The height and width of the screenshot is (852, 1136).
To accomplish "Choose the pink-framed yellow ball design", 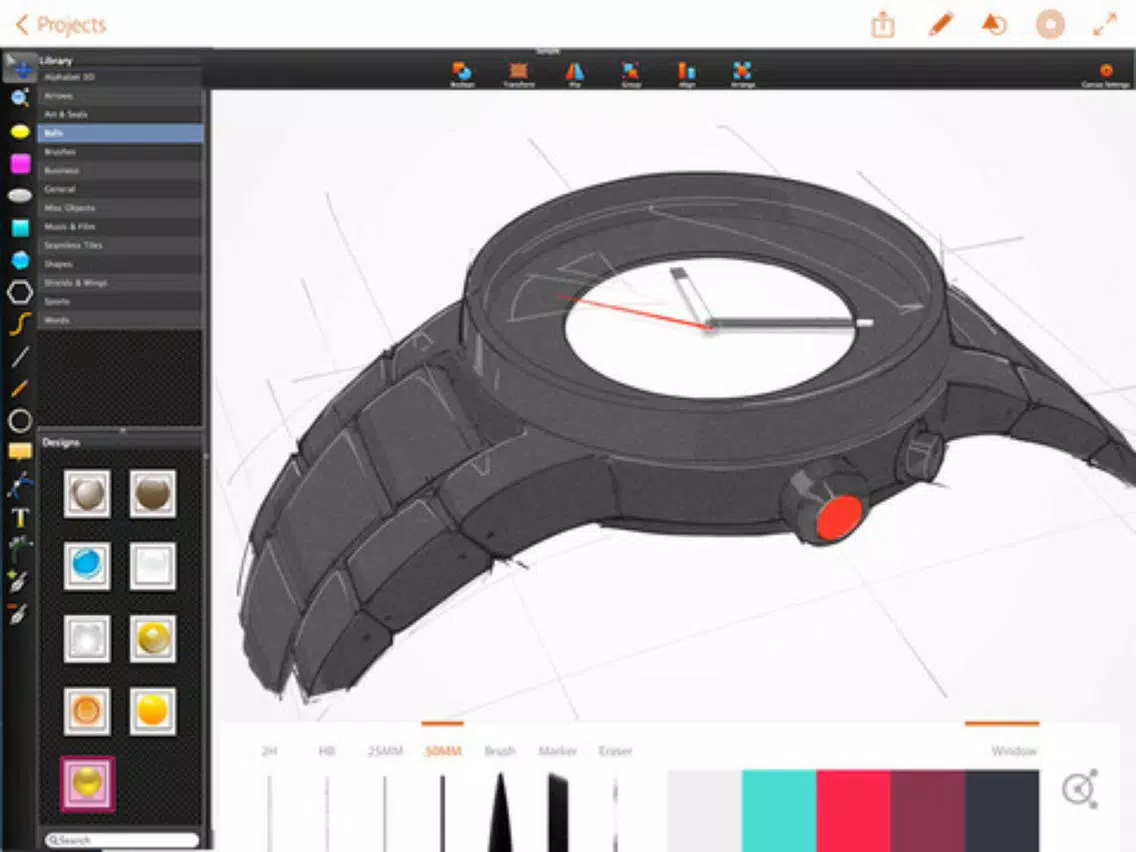I will click(x=87, y=784).
